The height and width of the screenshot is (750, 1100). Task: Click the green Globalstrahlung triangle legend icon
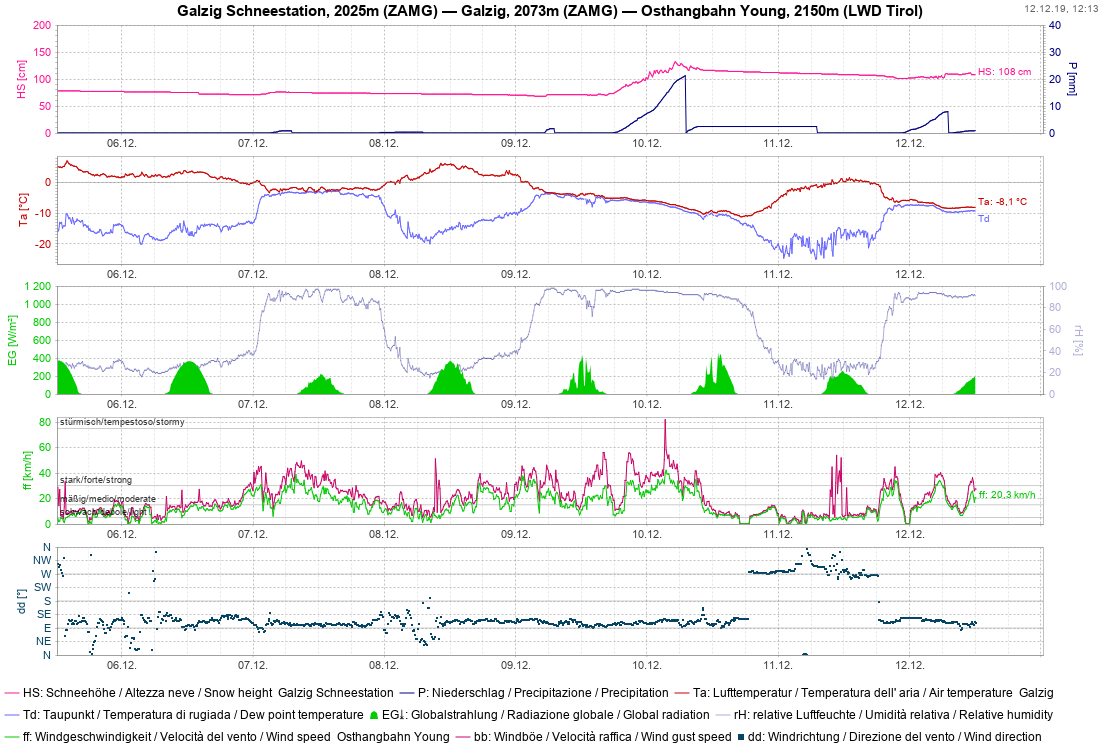click(x=376, y=715)
